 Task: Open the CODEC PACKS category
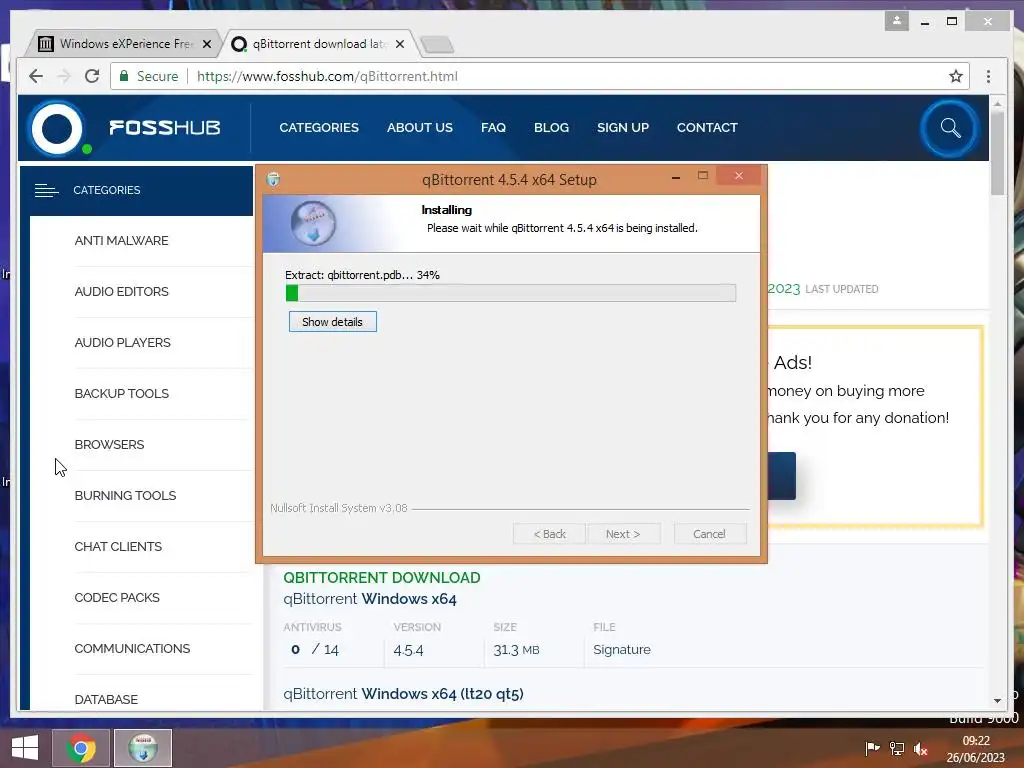click(117, 597)
